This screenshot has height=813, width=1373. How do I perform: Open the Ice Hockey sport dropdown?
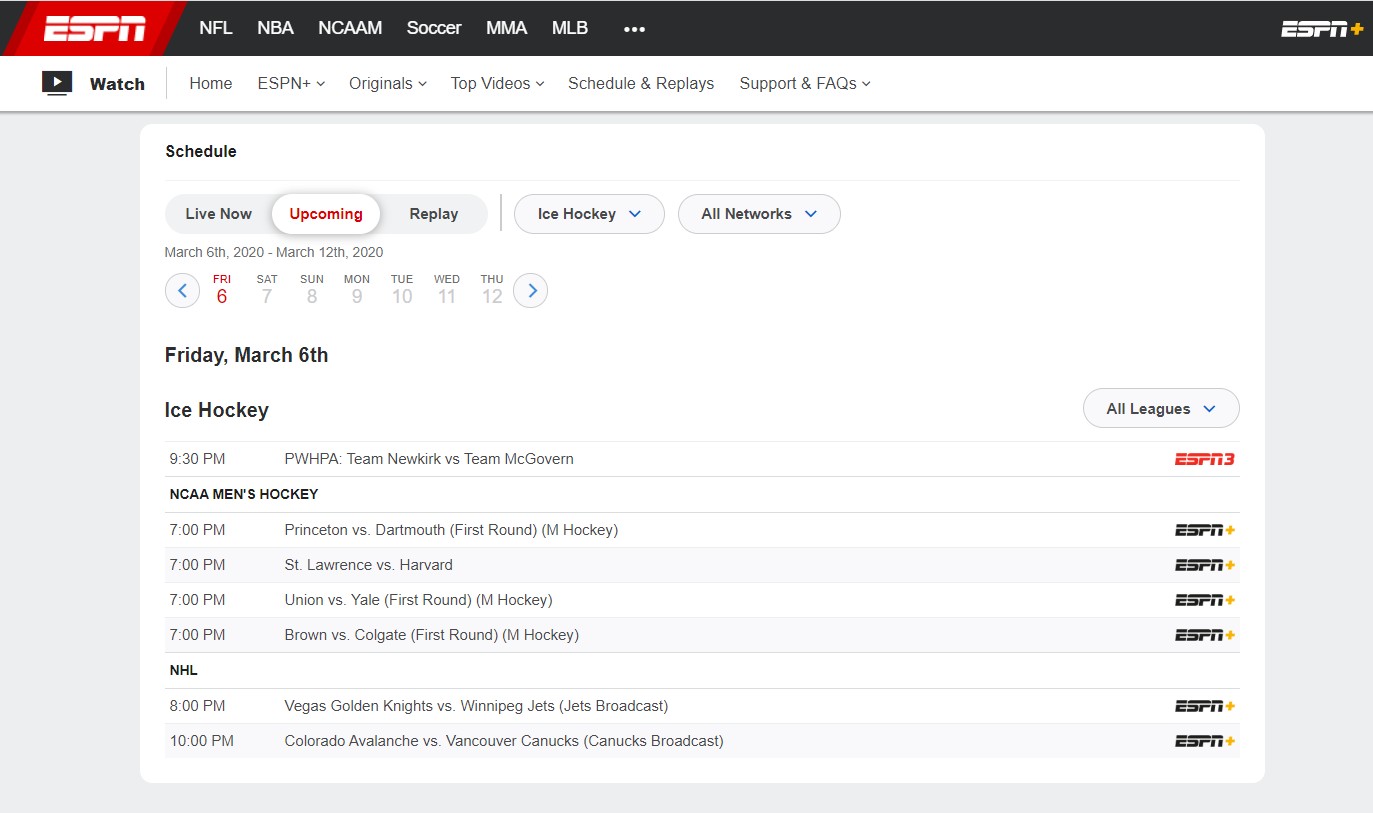tap(589, 214)
